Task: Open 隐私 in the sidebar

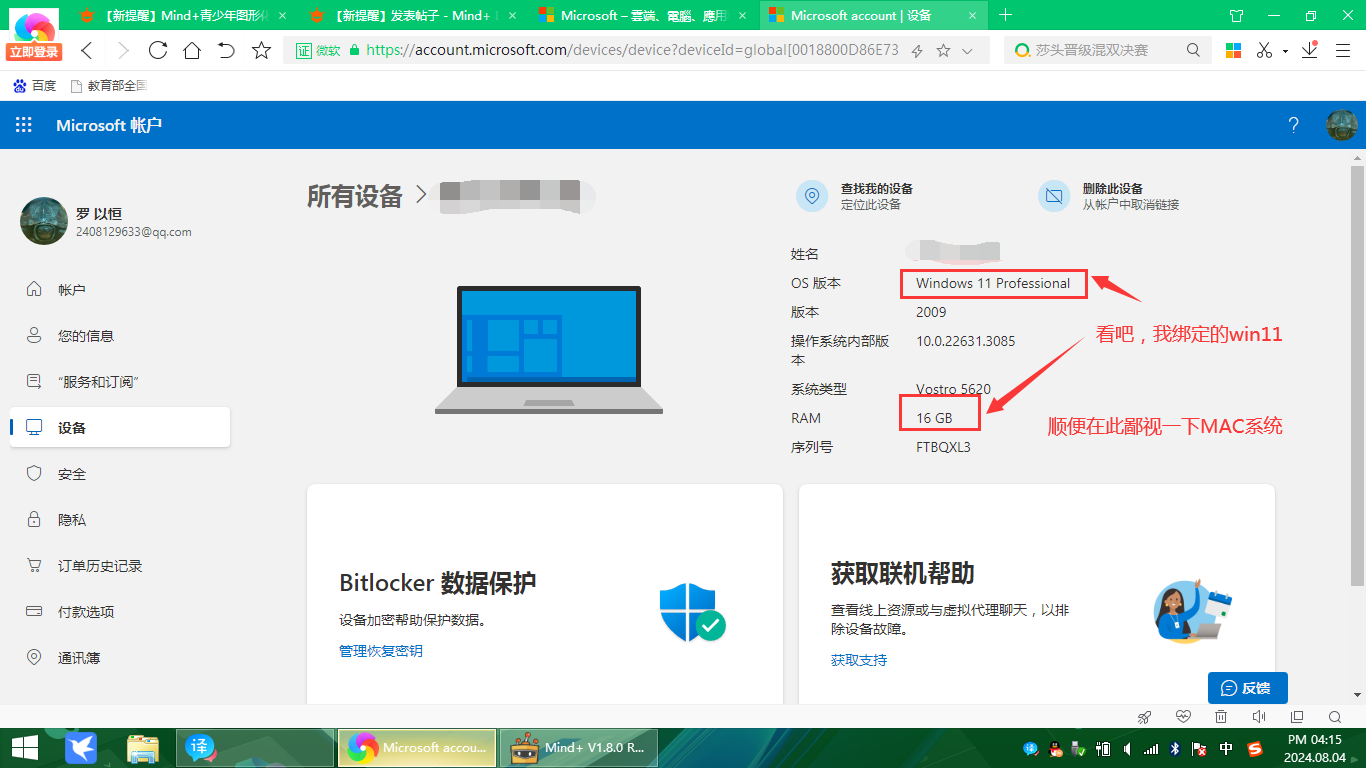Action: point(120,520)
